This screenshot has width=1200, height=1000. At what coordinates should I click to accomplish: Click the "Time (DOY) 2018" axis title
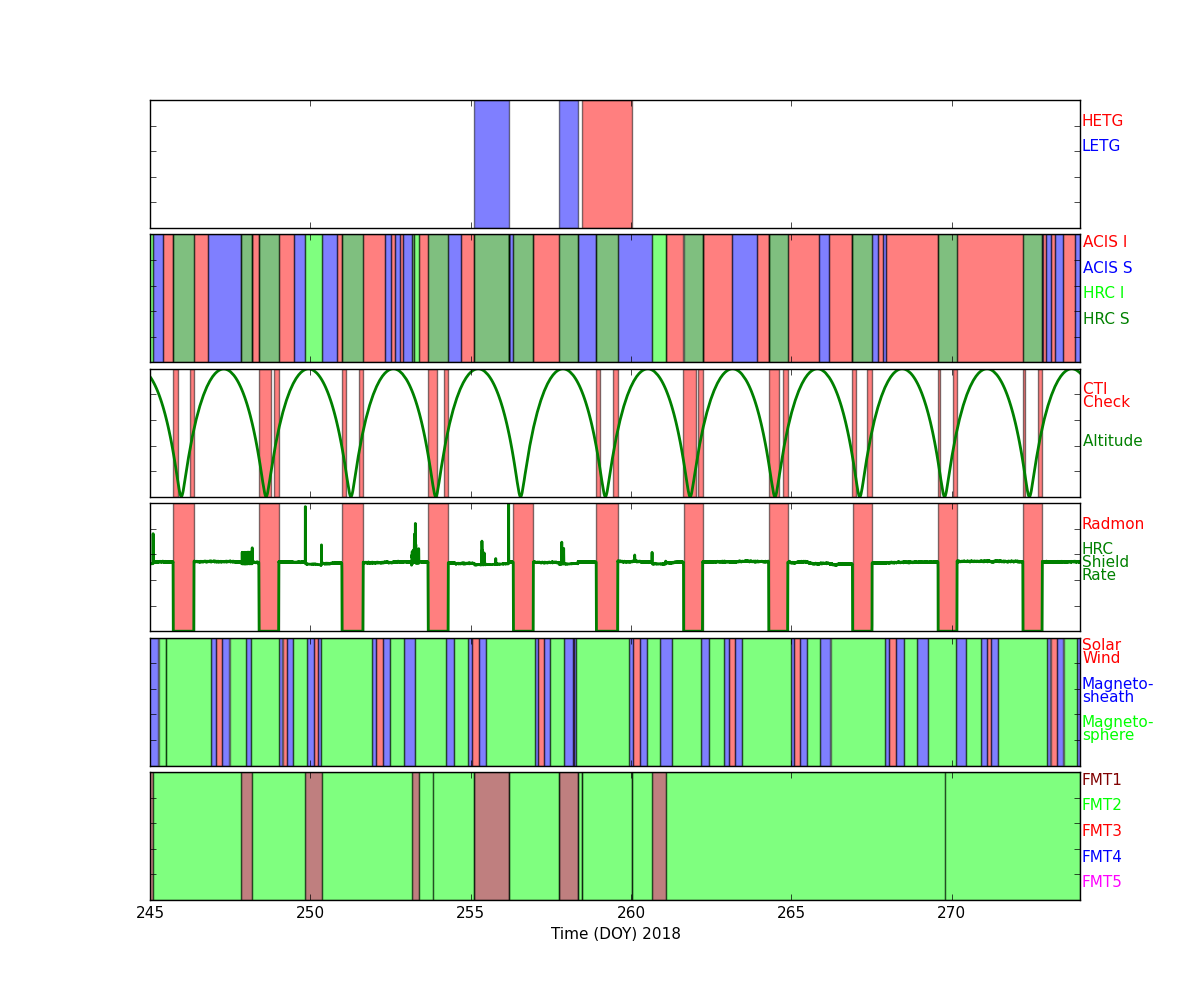(615, 934)
